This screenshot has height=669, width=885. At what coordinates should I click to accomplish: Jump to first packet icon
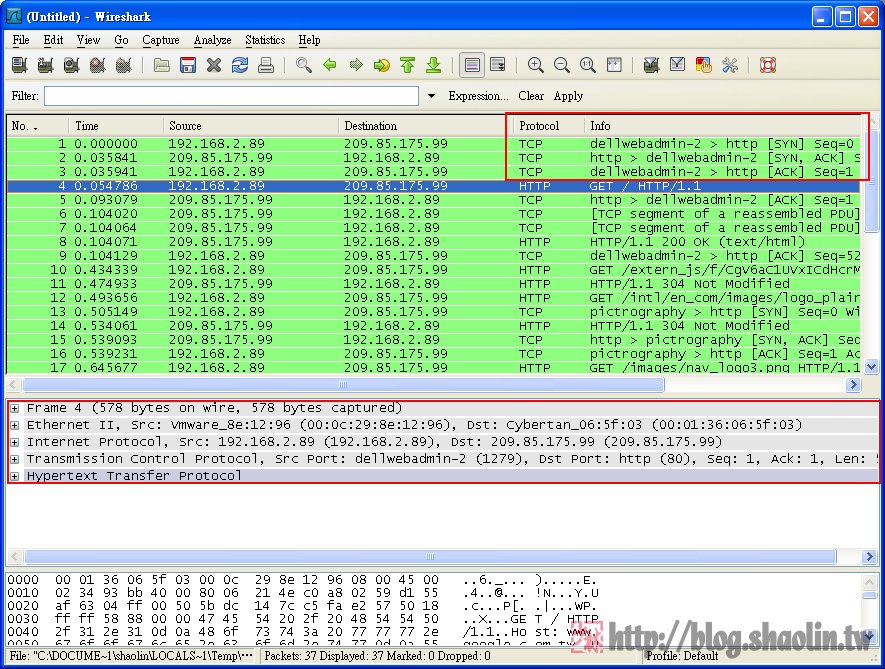408,65
